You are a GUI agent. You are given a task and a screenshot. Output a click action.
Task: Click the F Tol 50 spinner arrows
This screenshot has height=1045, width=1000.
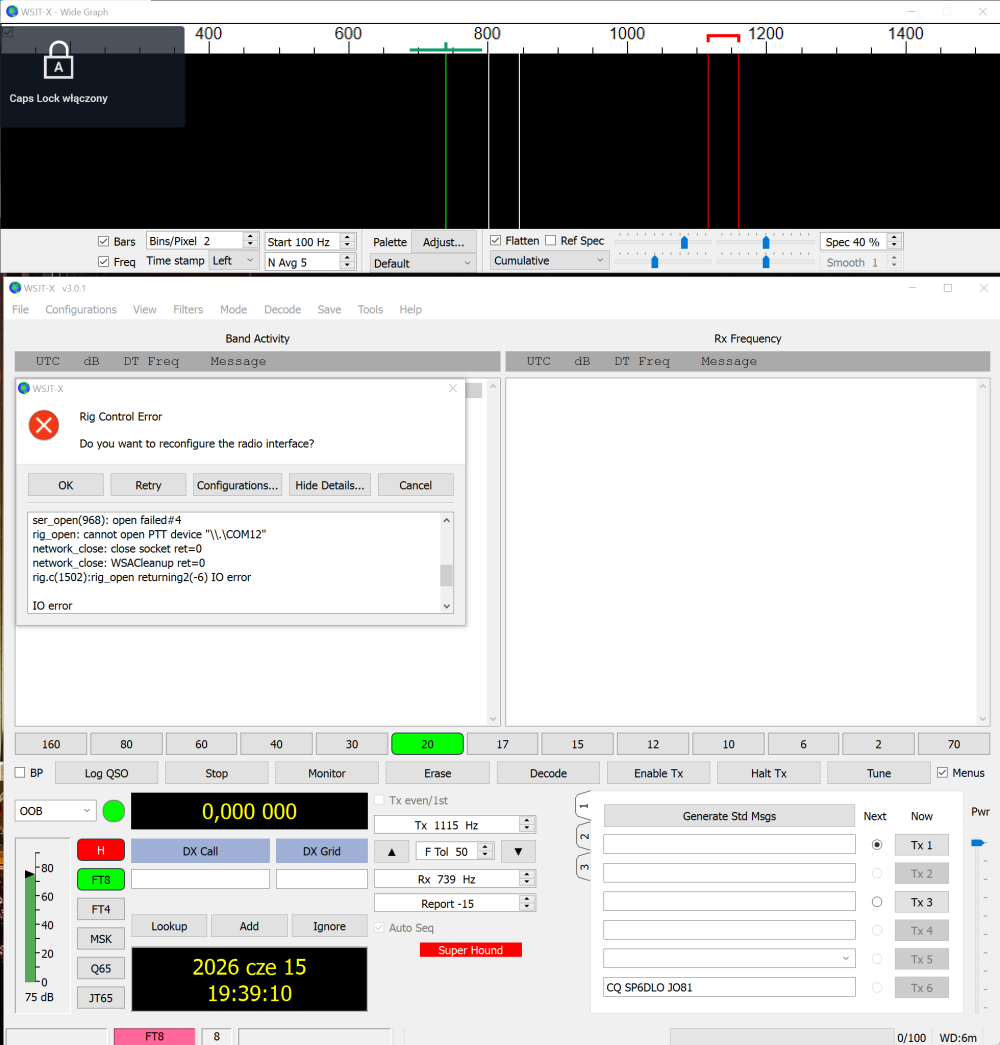[485, 851]
